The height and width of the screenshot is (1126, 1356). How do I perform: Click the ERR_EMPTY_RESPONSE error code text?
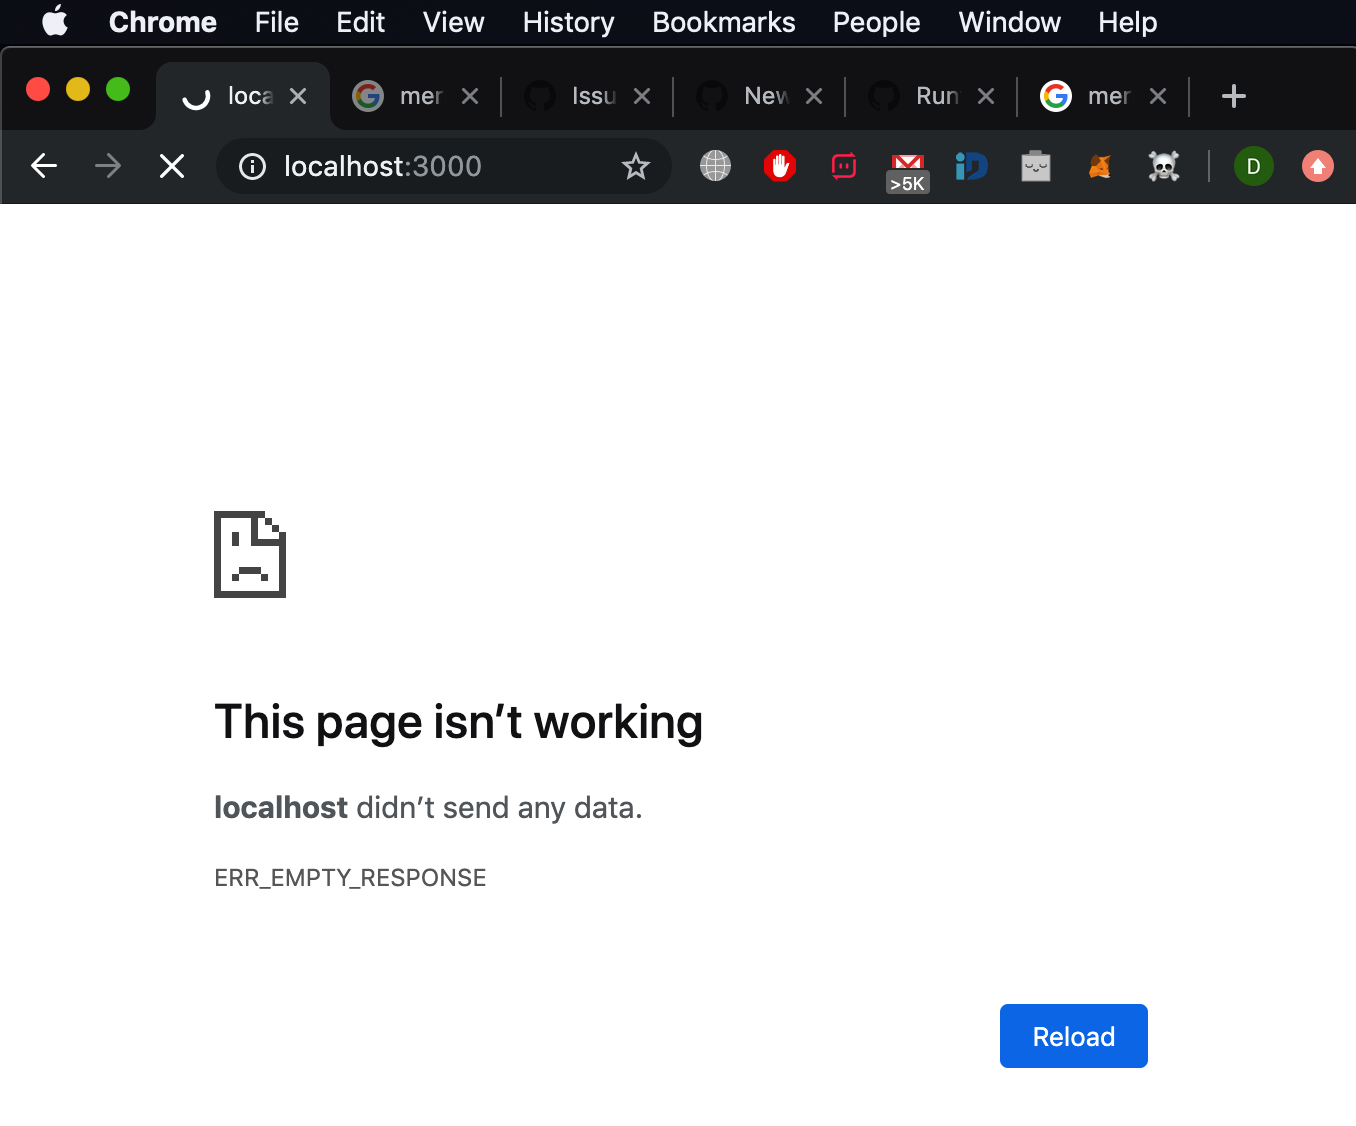coord(350,878)
